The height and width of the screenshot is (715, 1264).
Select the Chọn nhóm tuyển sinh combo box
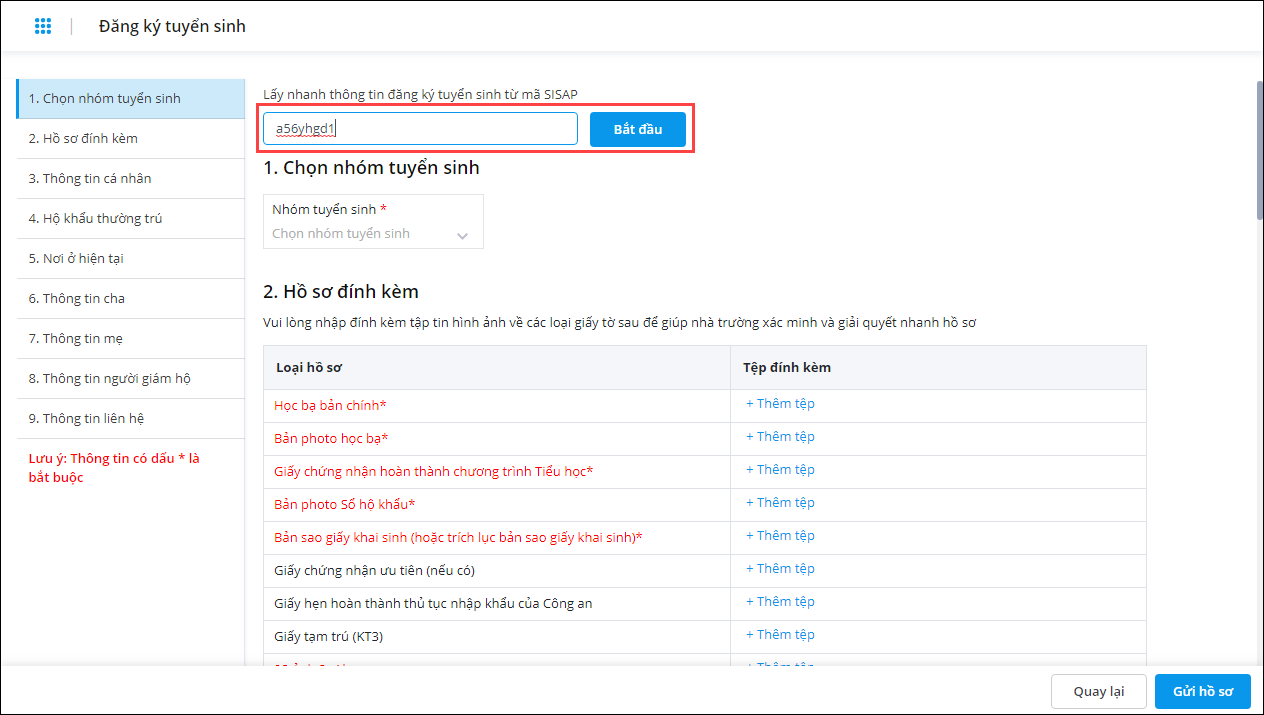(374, 221)
